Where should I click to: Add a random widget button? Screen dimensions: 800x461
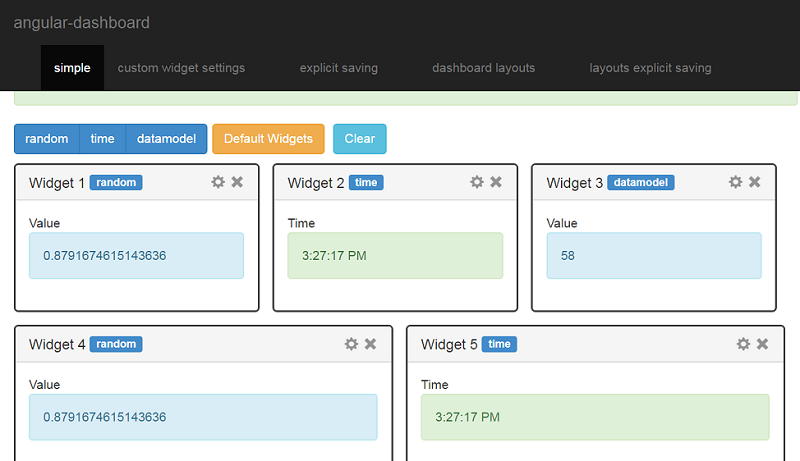[x=47, y=139]
